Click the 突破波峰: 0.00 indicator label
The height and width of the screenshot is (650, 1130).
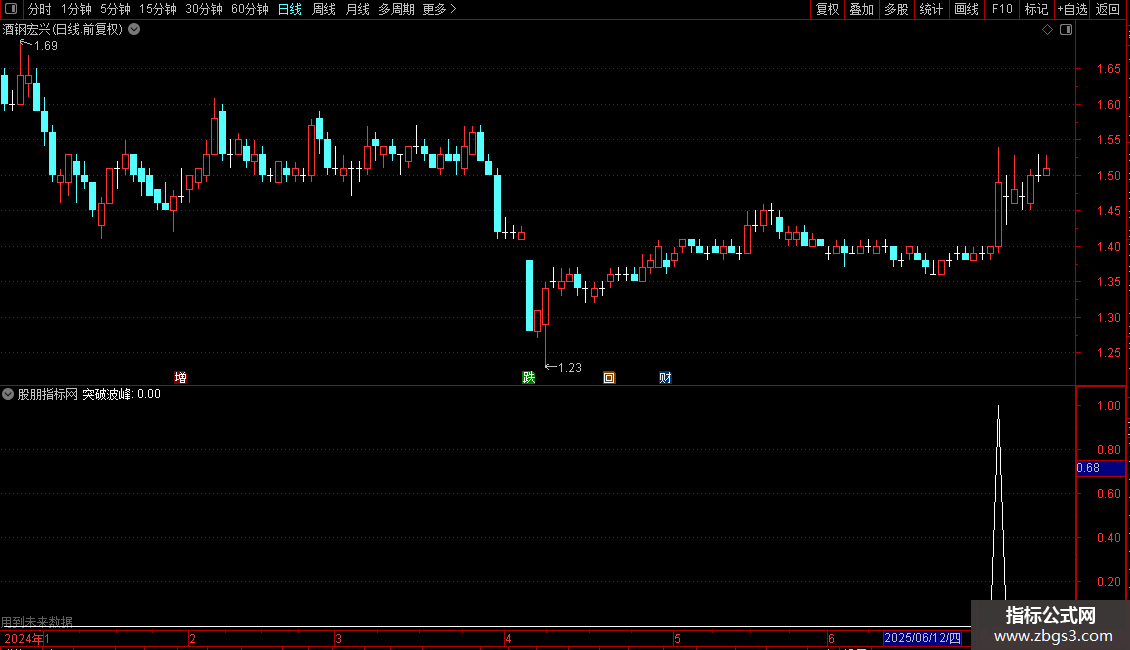tap(121, 394)
